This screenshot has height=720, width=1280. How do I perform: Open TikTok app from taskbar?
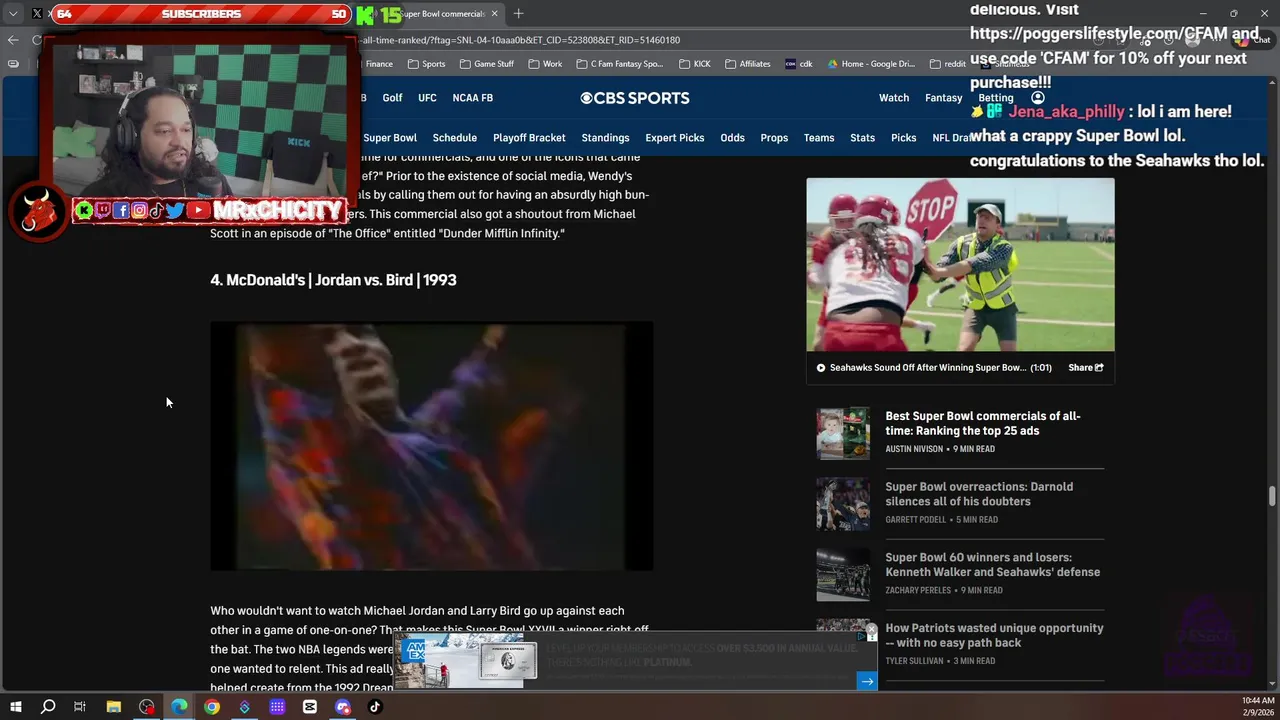click(375, 707)
